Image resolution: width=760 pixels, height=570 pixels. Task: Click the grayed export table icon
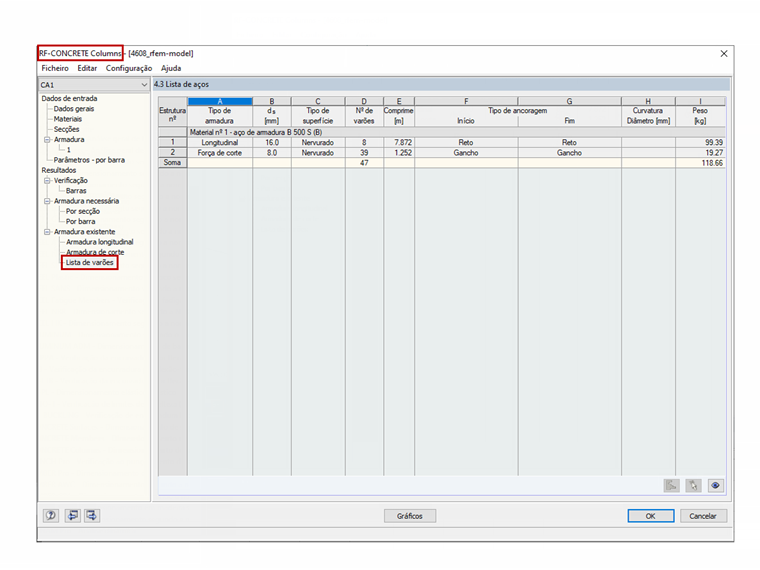[x=671, y=485]
